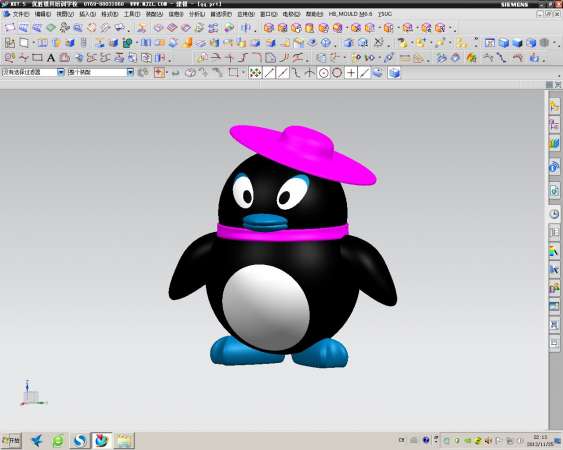This screenshot has height=450, width=563.
Task: Toggle the arc center snap icon
Action: pyautogui.click(x=324, y=73)
